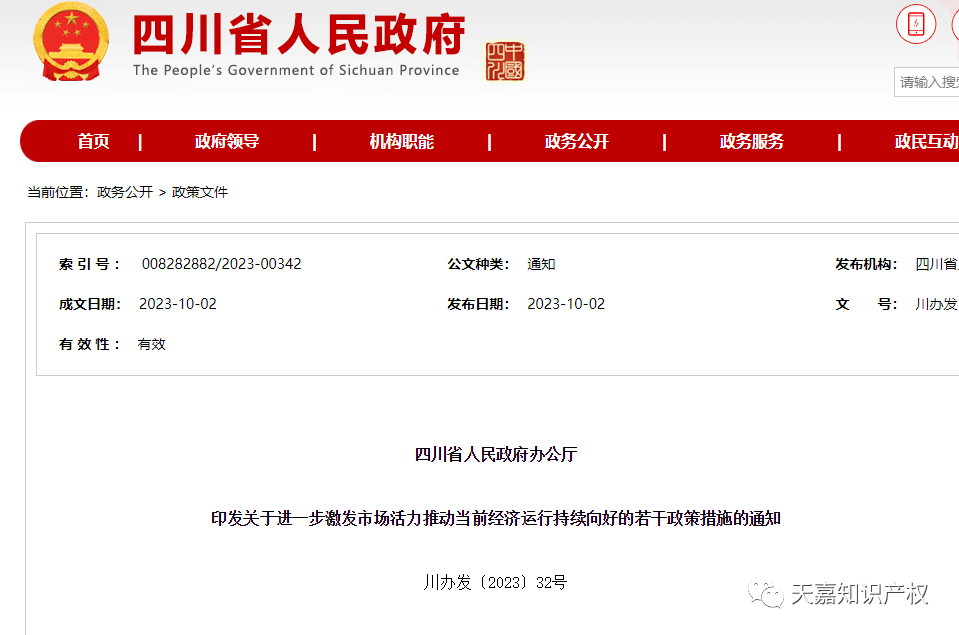
Task: Open the 首页 homepage menu
Action: click(93, 141)
